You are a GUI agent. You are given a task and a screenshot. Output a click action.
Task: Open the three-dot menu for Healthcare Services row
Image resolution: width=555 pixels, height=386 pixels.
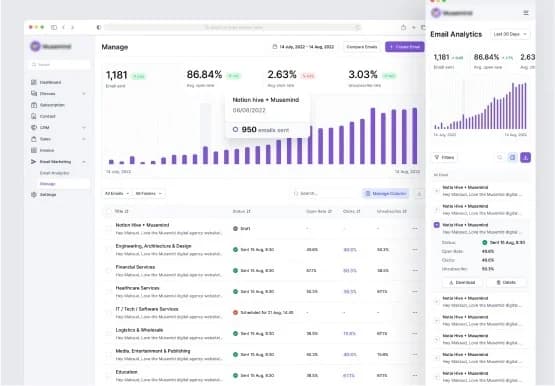(x=415, y=292)
